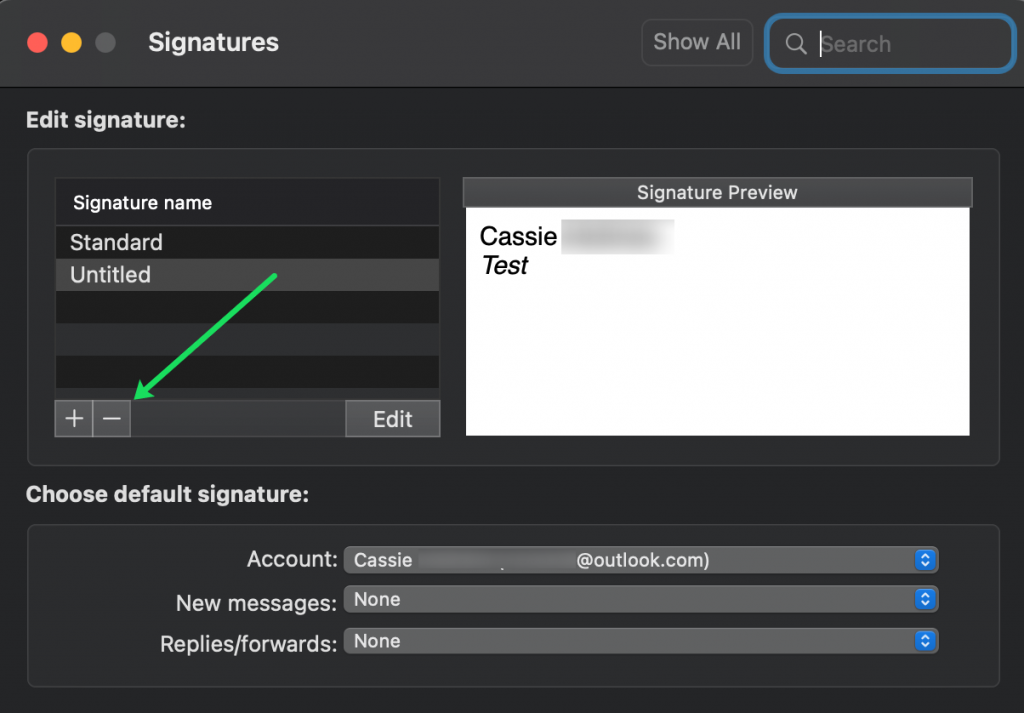Click the preview area showing Cassie's signature
1024x713 pixels.
point(716,320)
